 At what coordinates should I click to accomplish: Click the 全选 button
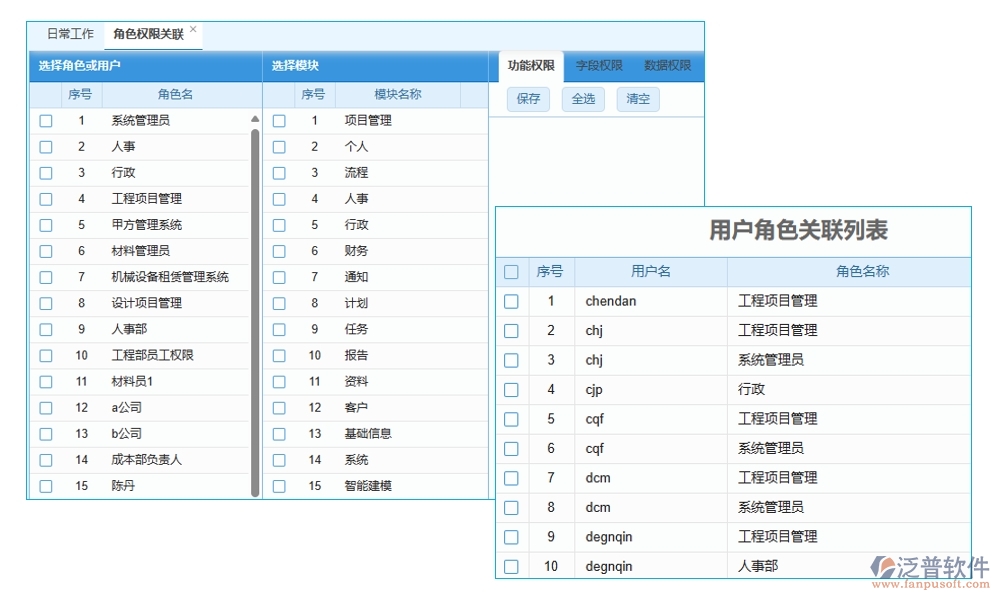click(x=583, y=99)
